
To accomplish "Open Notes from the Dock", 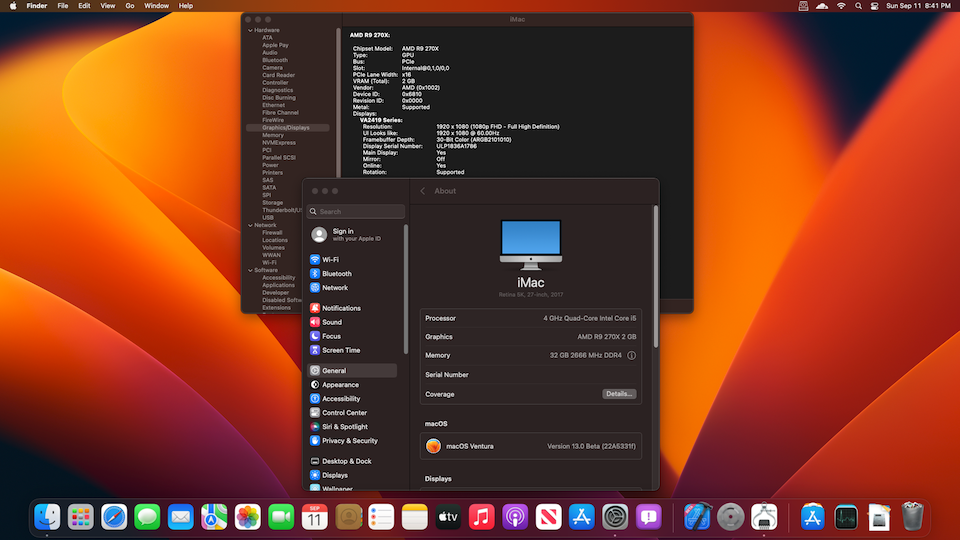I will [x=414, y=517].
